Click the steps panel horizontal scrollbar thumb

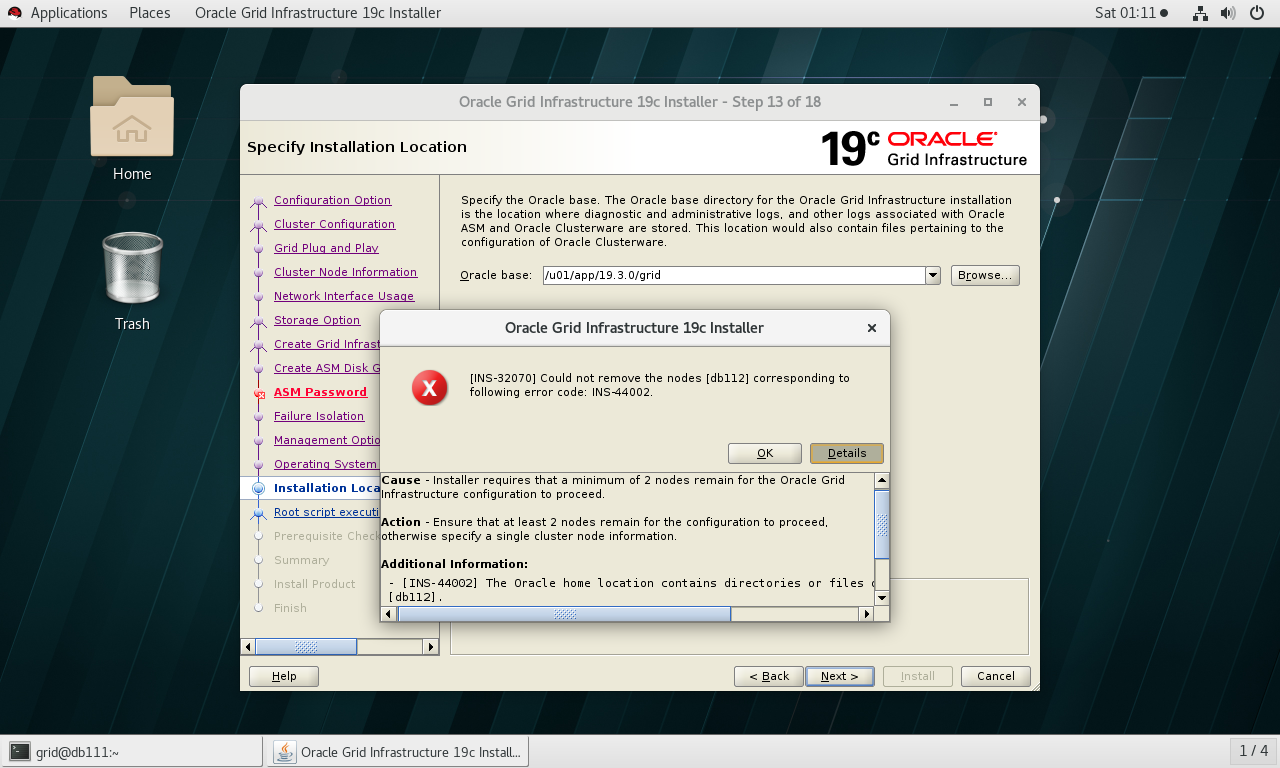pos(306,647)
